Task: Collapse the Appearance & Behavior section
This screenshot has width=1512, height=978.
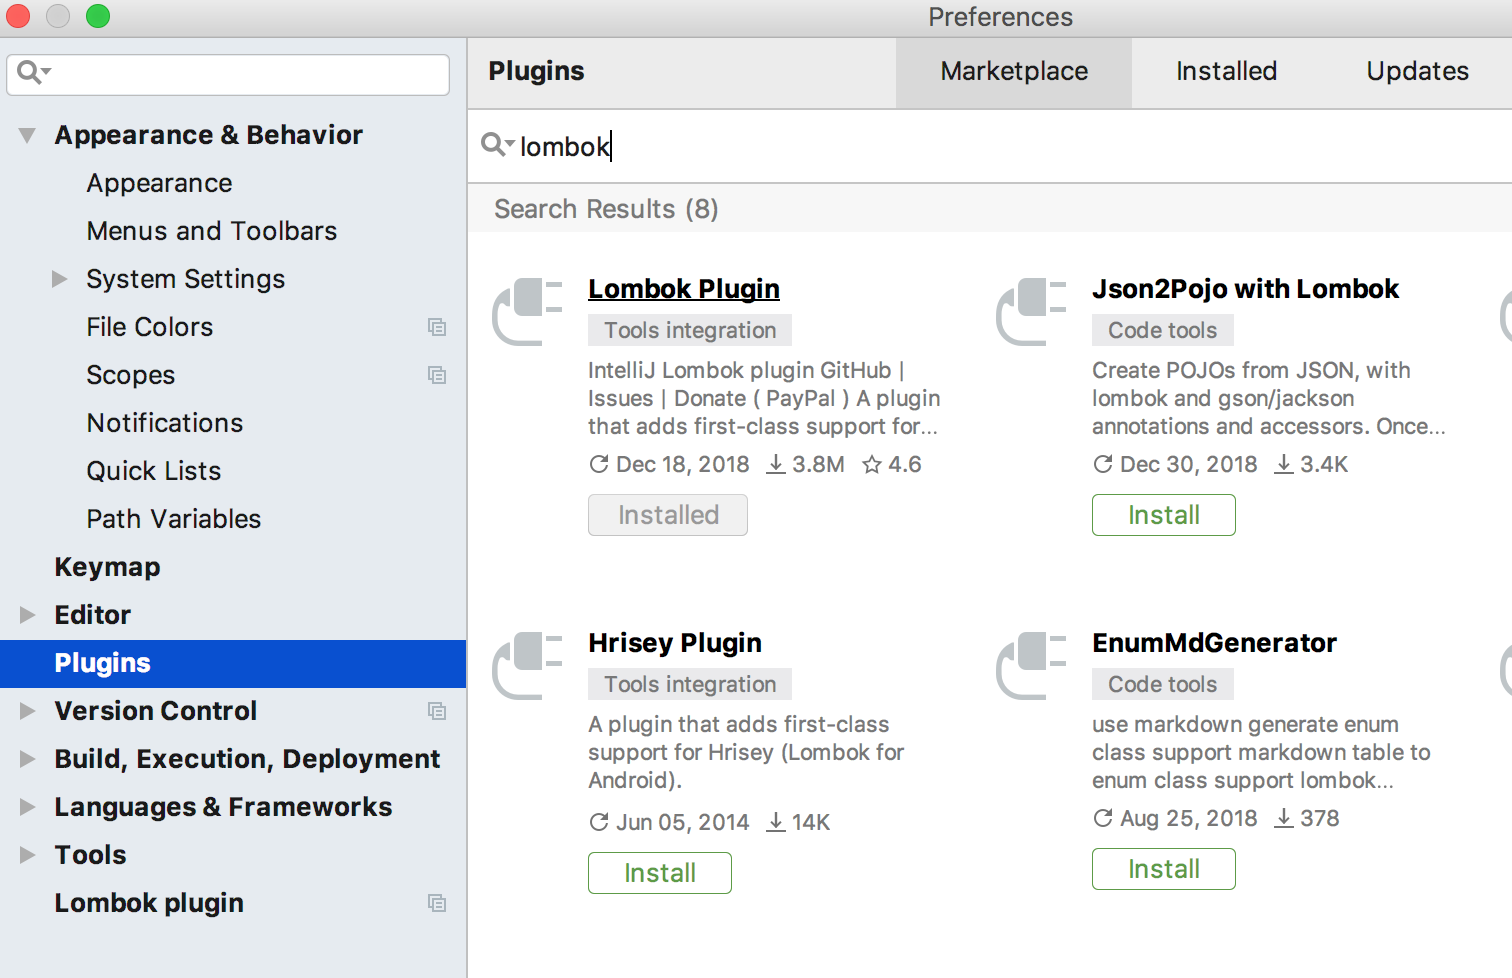Action: click(27, 135)
